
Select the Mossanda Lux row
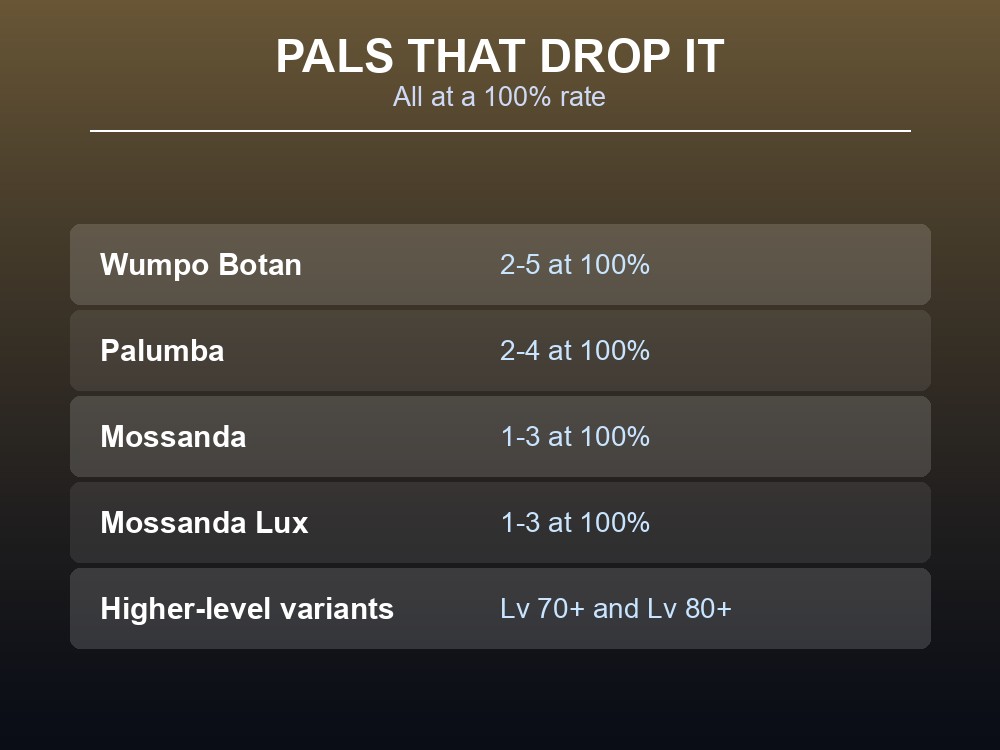pos(500,522)
